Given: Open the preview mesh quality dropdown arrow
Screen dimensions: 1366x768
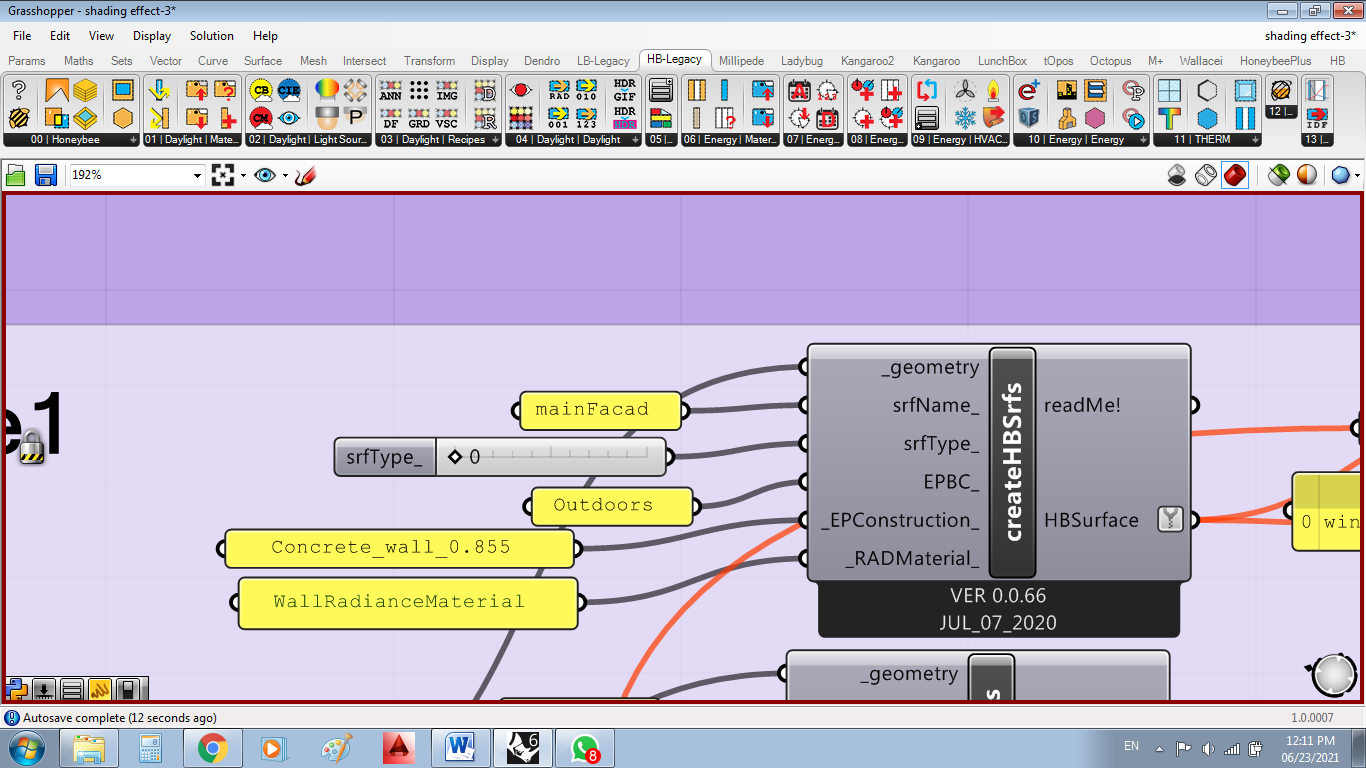Looking at the screenshot, I should pyautogui.click(x=1357, y=176).
